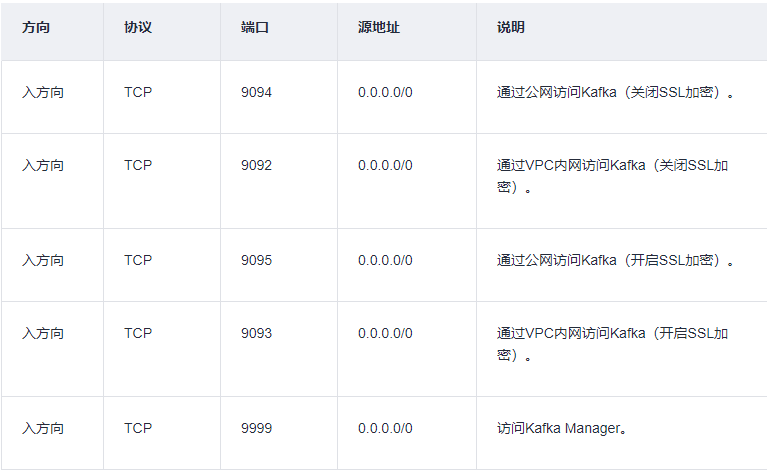Select port 9095 cell
The image size is (767, 470).
tap(256, 260)
